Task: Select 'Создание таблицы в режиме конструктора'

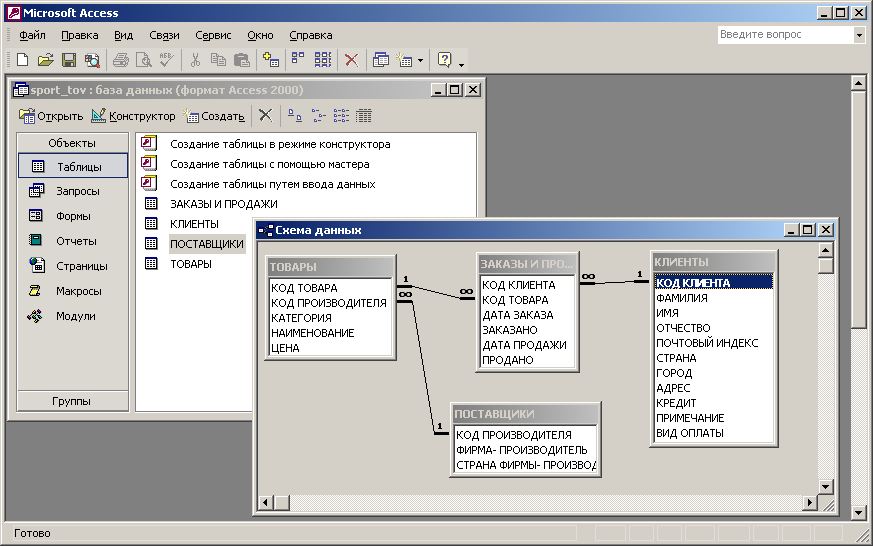Action: [280, 144]
